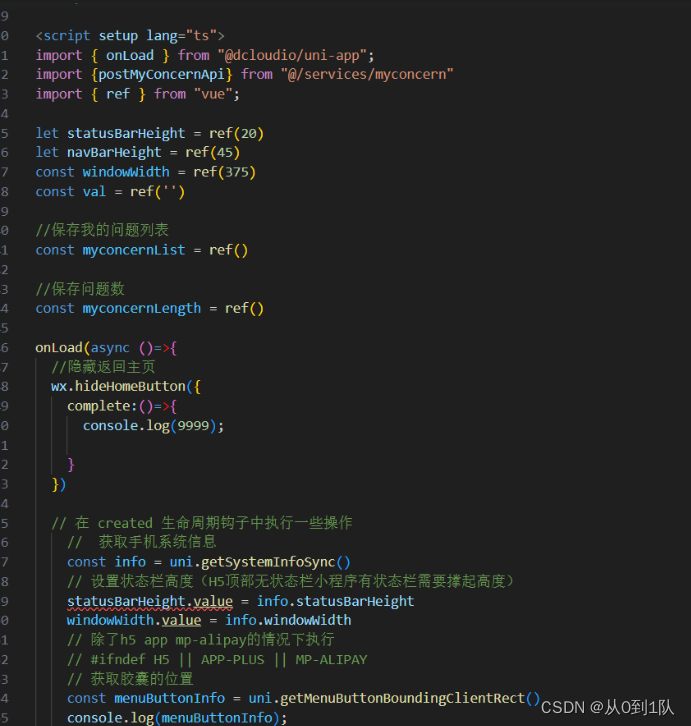This screenshot has height=726, width=691.
Task: Click the val constant name
Action: [94, 192]
